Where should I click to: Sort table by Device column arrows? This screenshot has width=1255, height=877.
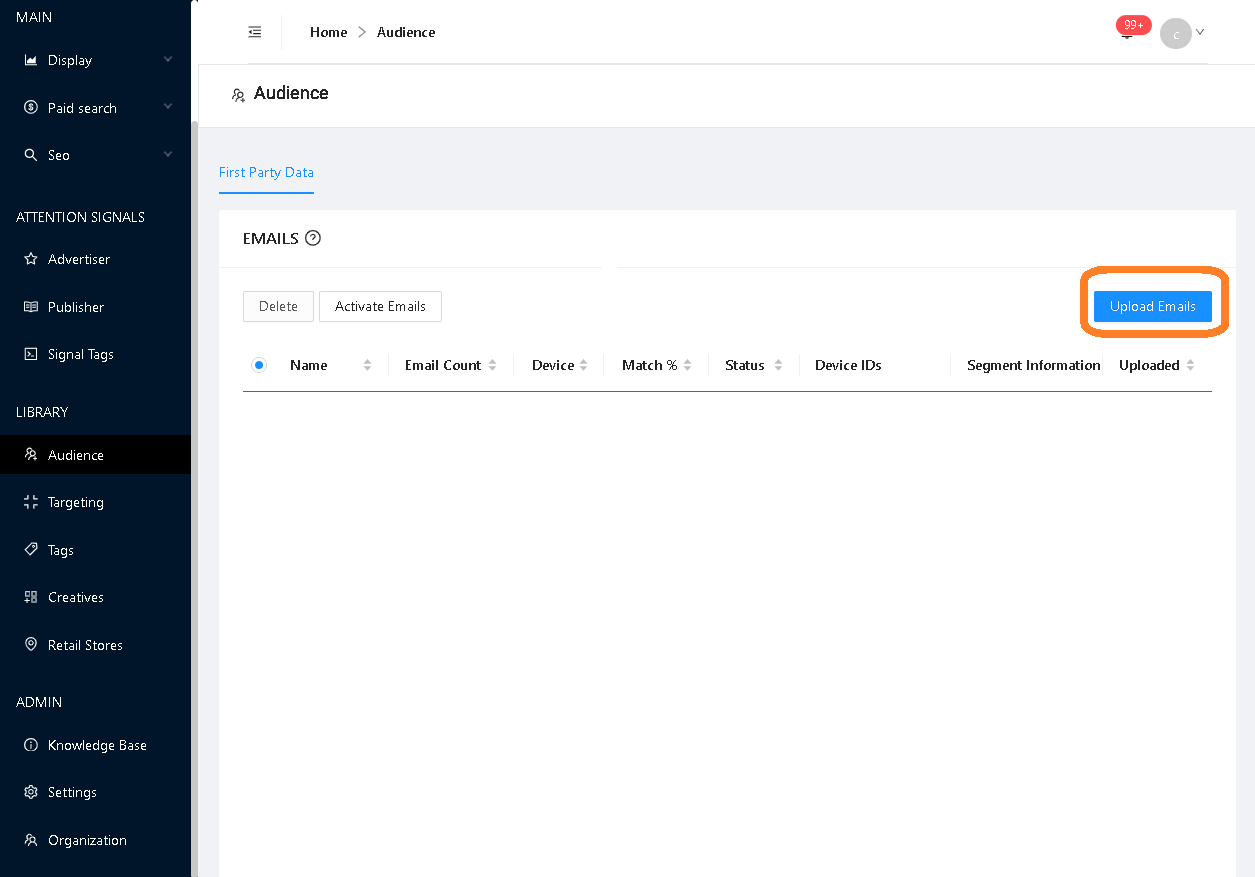coord(584,365)
